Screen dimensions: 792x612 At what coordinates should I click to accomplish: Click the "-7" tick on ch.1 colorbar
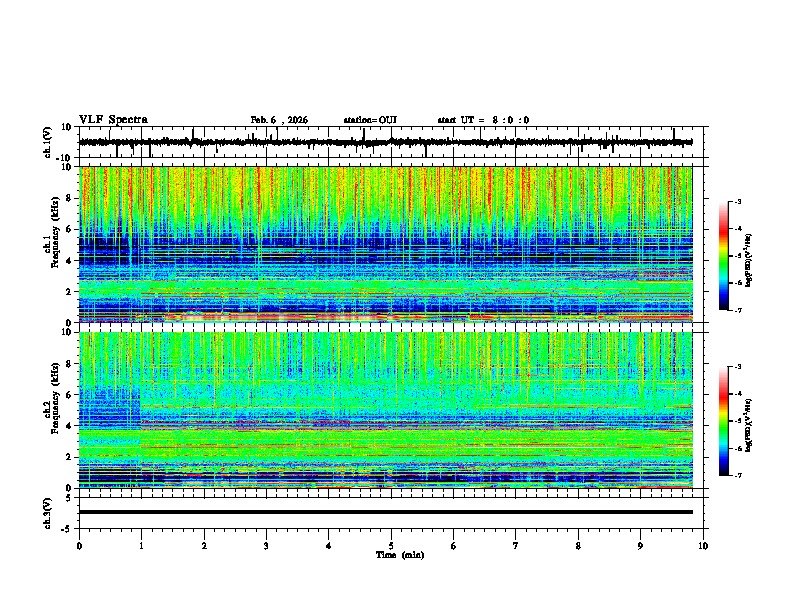(737, 310)
